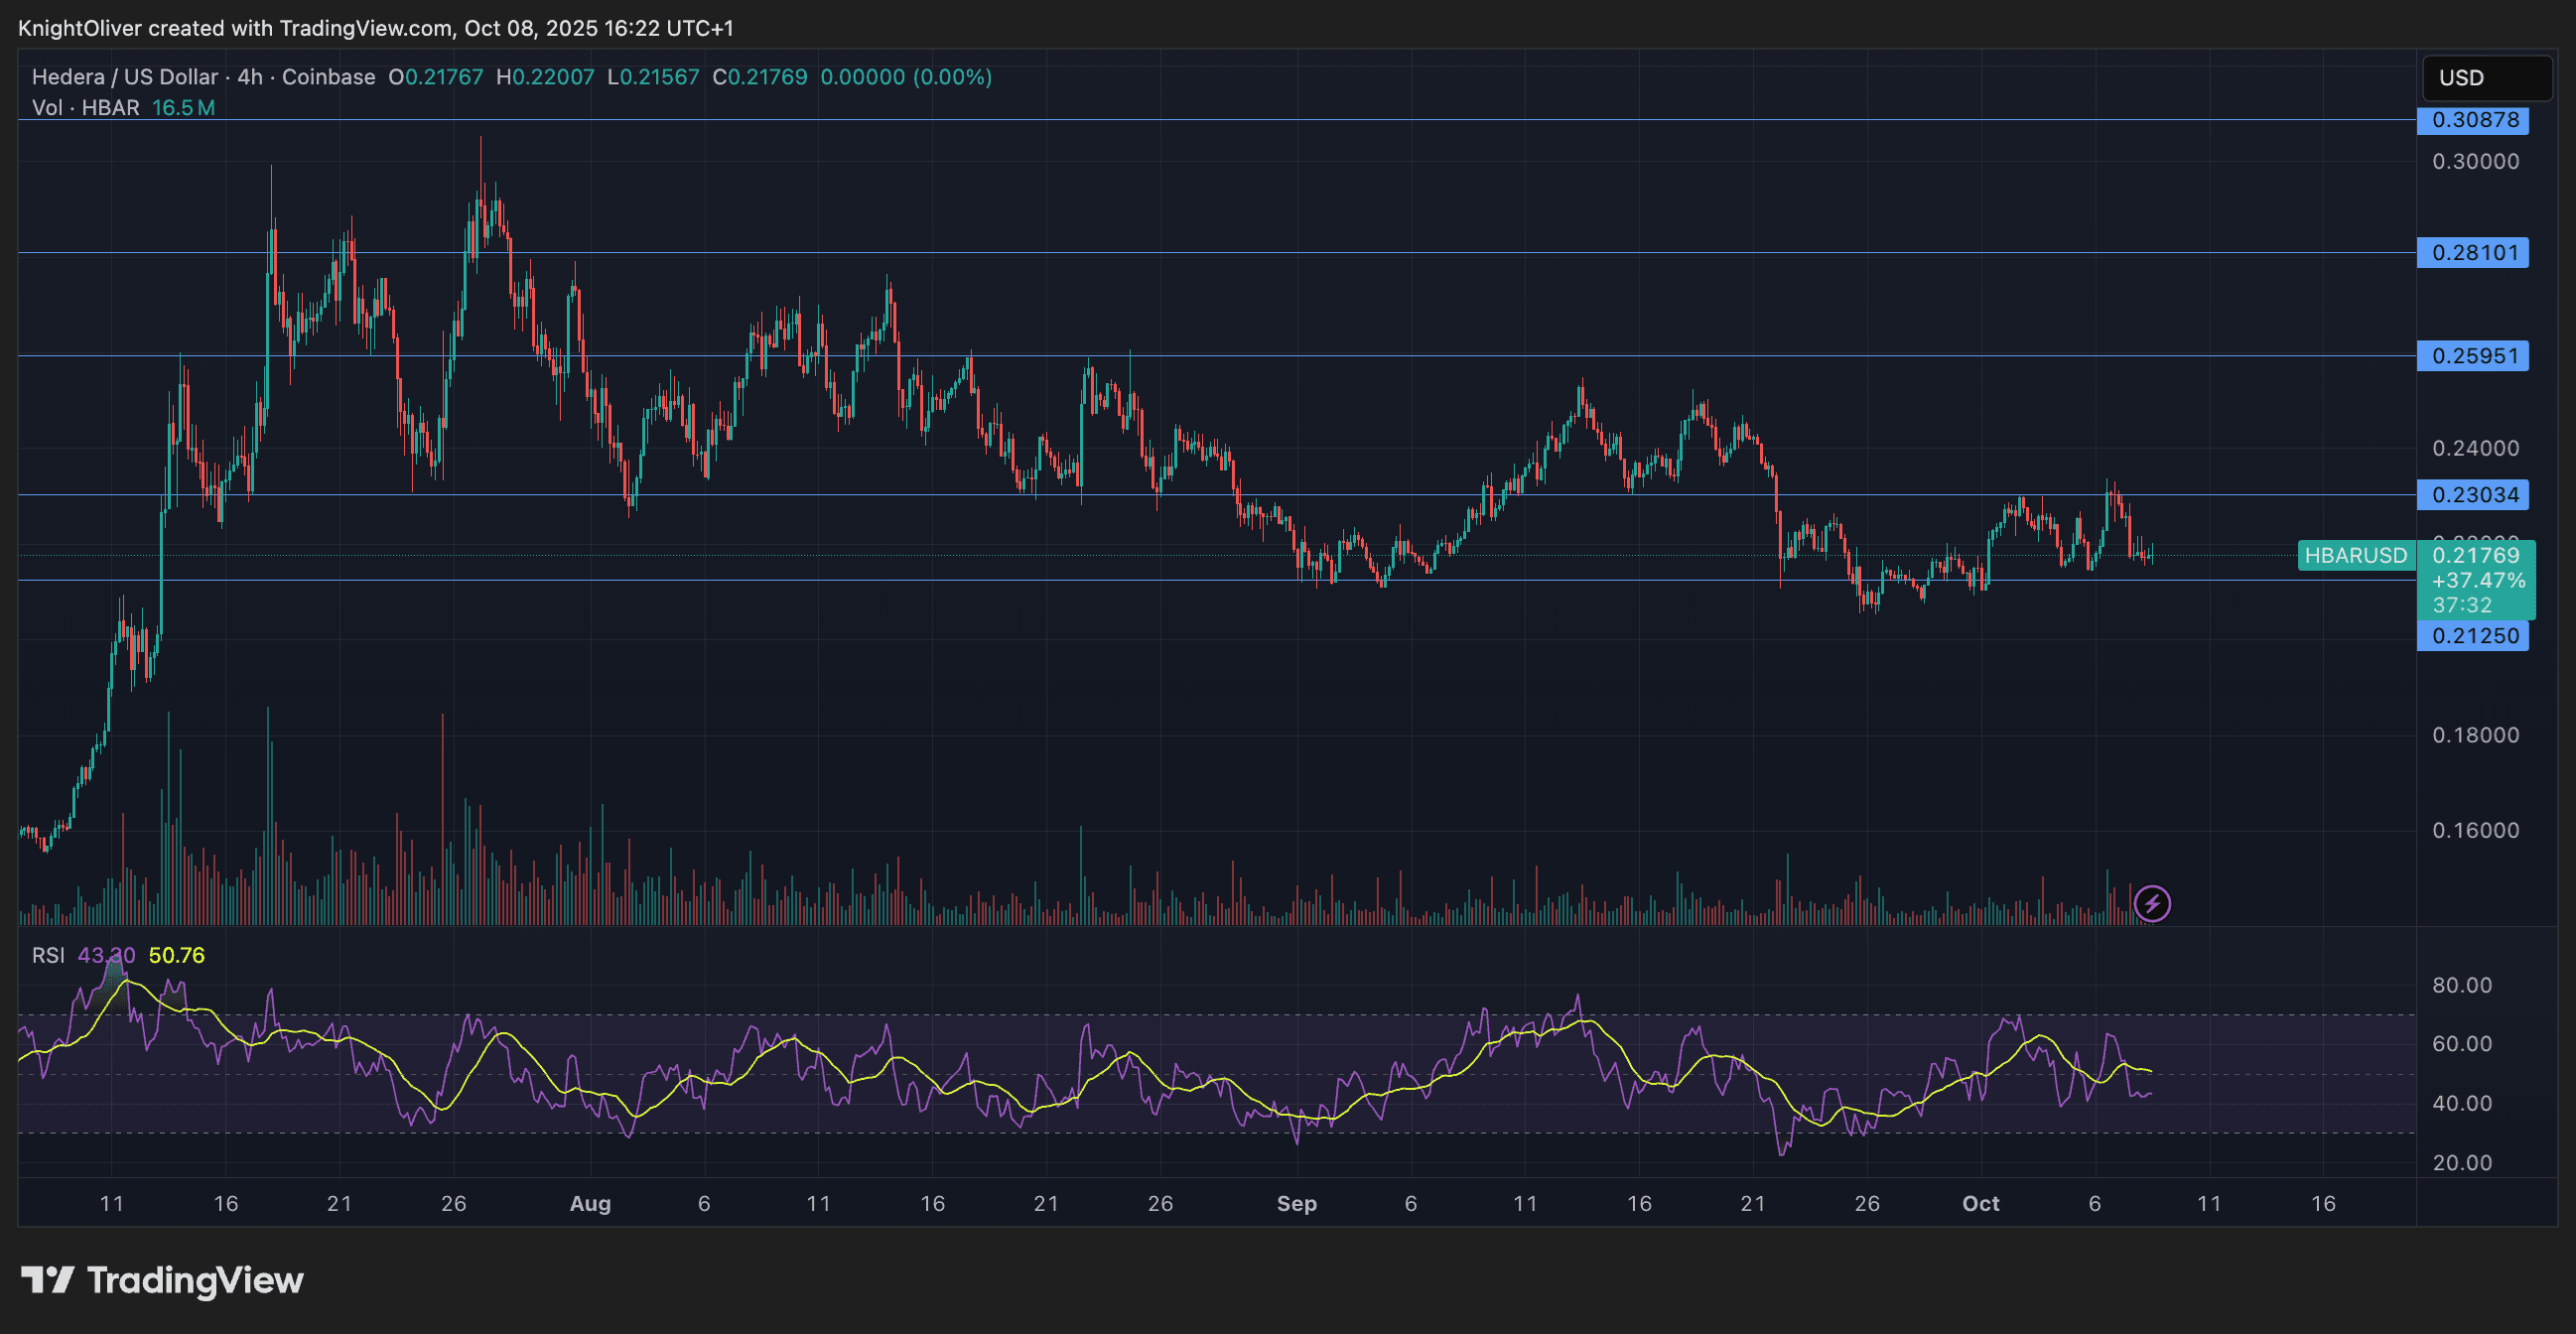The height and width of the screenshot is (1334, 2576).
Task: Click the 0.25951 horizontal line label
Action: tap(2474, 356)
